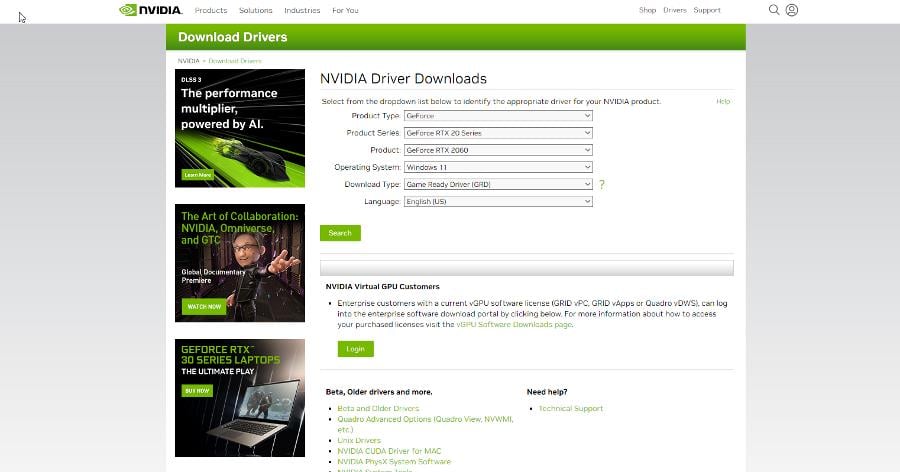The image size is (900, 472).
Task: Expand the Product Series dropdown
Action: tap(498, 133)
